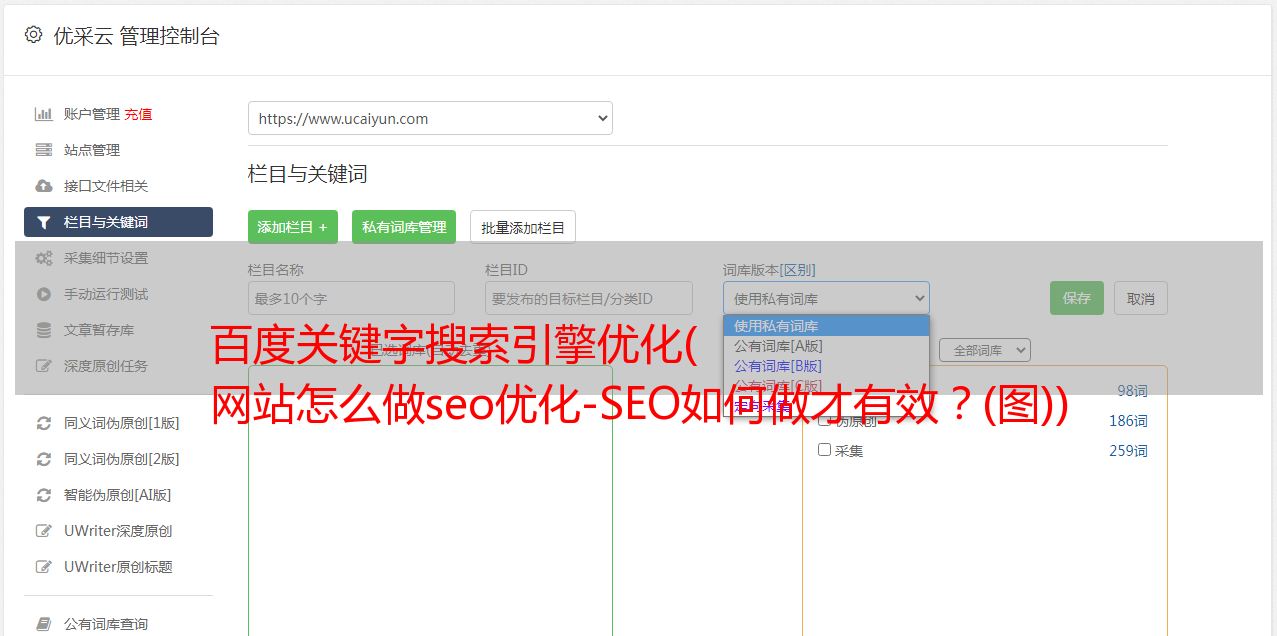Click the 词库版本[区别] label
1277x636 pixels.
769,270
